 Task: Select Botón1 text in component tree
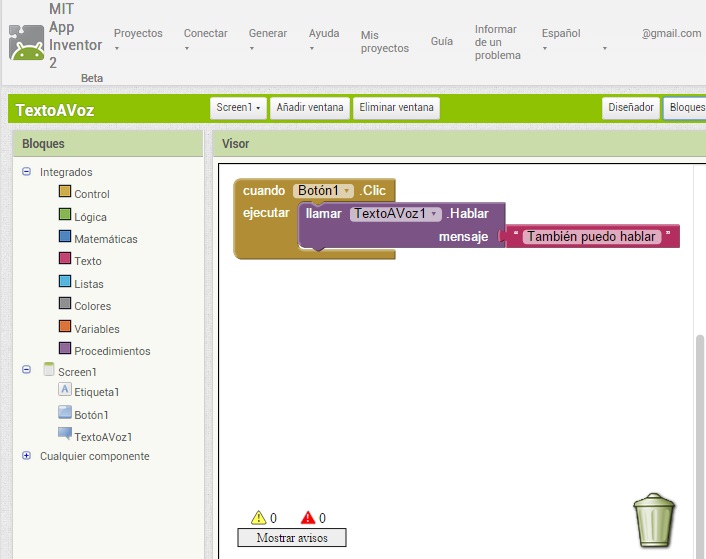(x=91, y=415)
